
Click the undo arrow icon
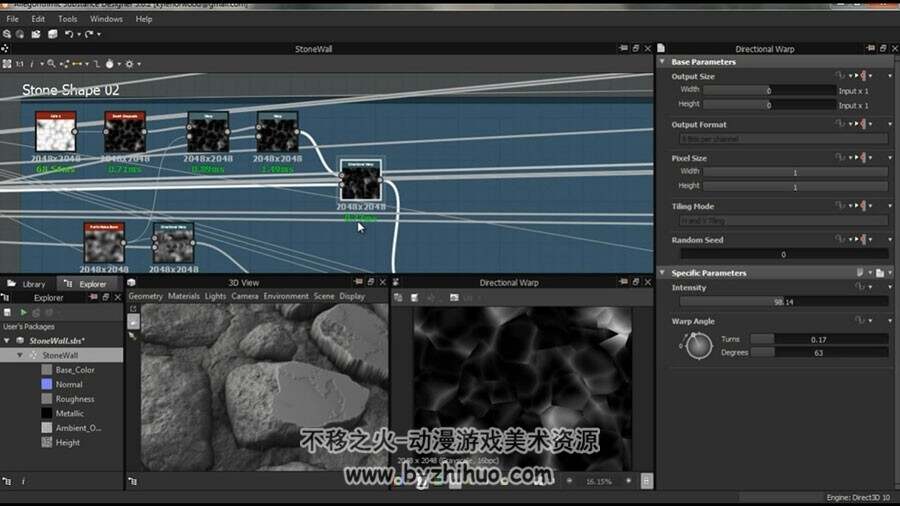pos(68,34)
